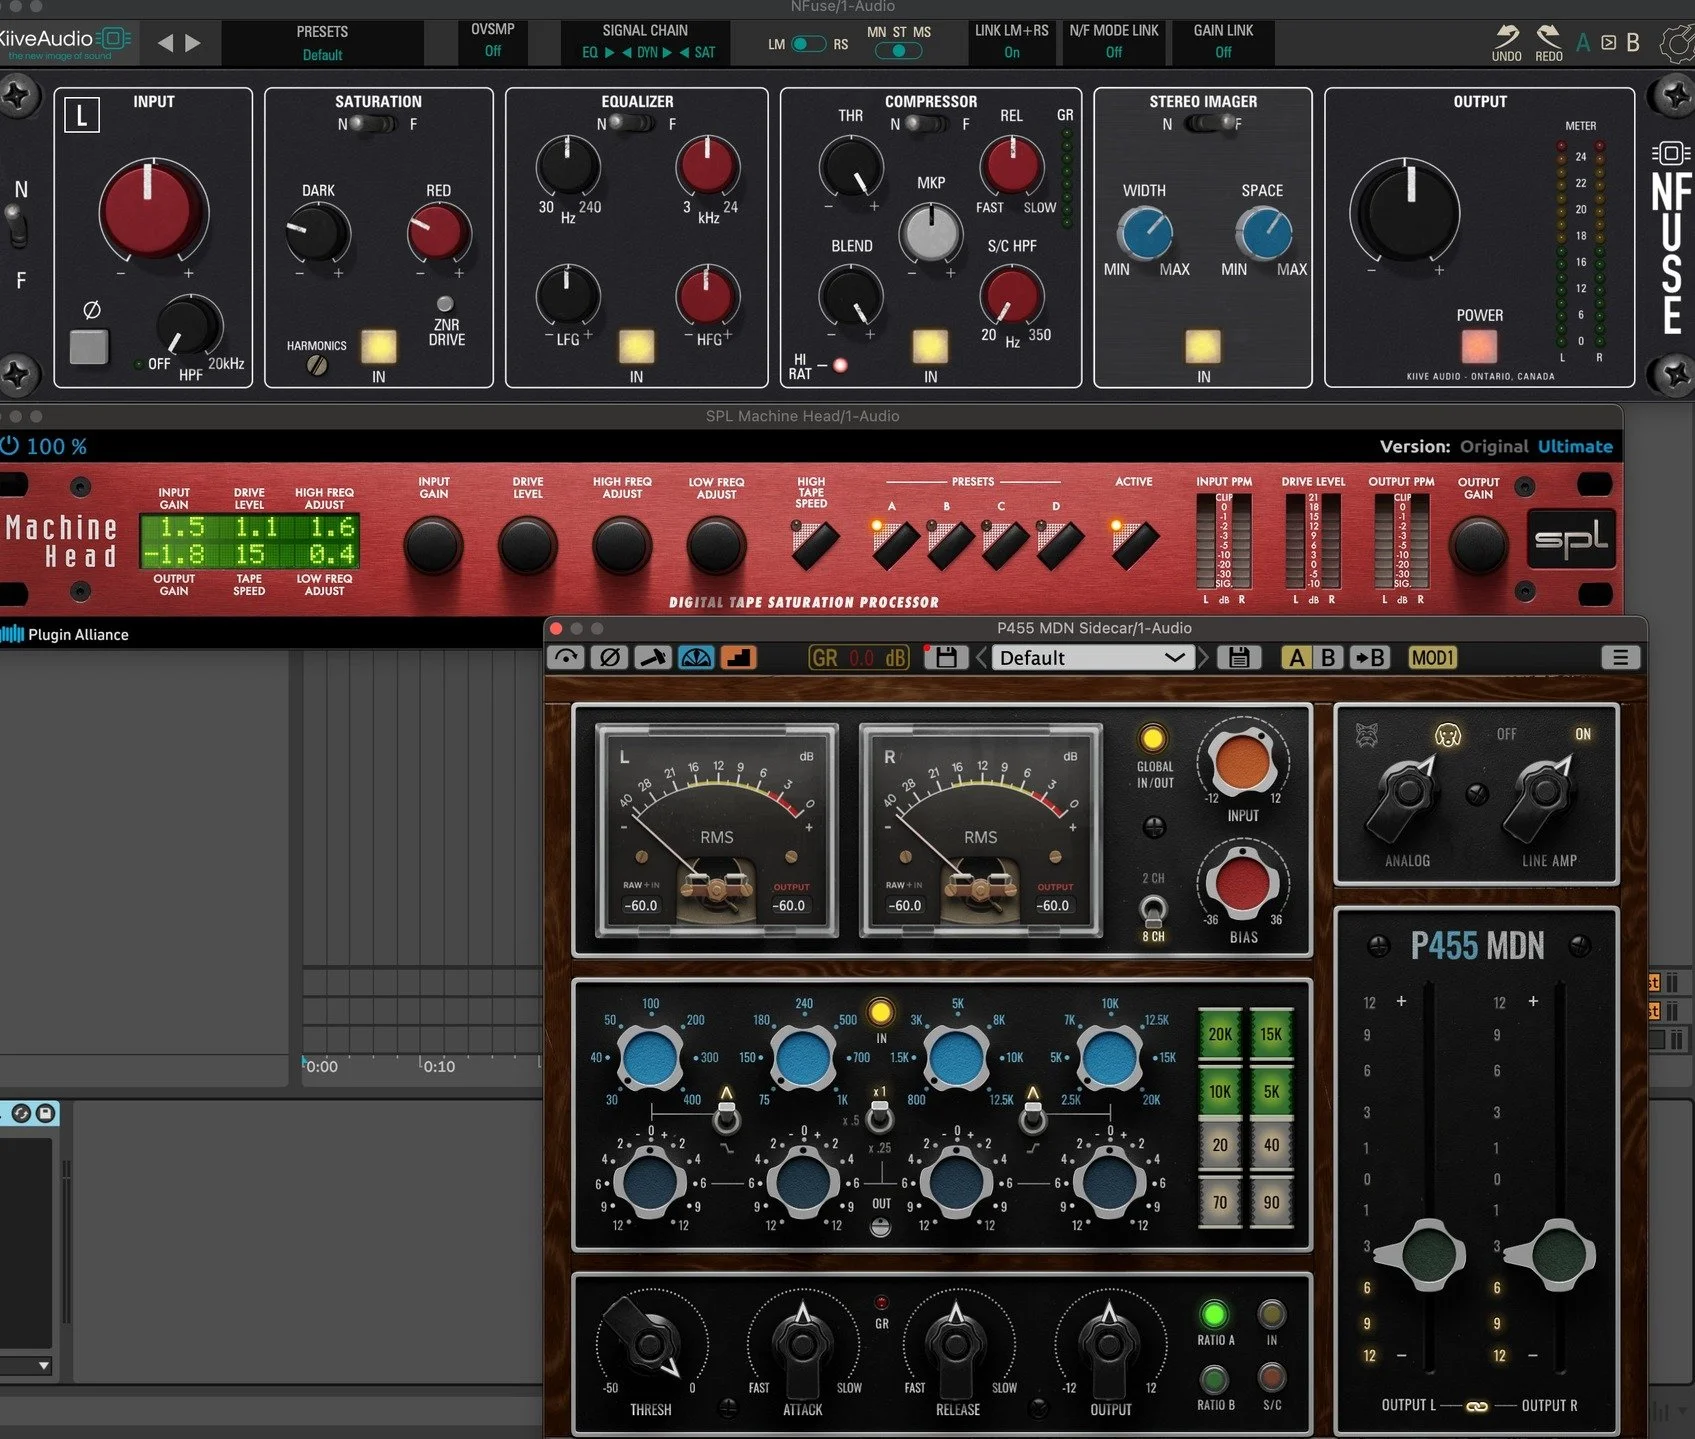Image resolution: width=1695 pixels, height=1439 pixels.
Task: Click the Plugin Alliance logo
Action: [66, 634]
